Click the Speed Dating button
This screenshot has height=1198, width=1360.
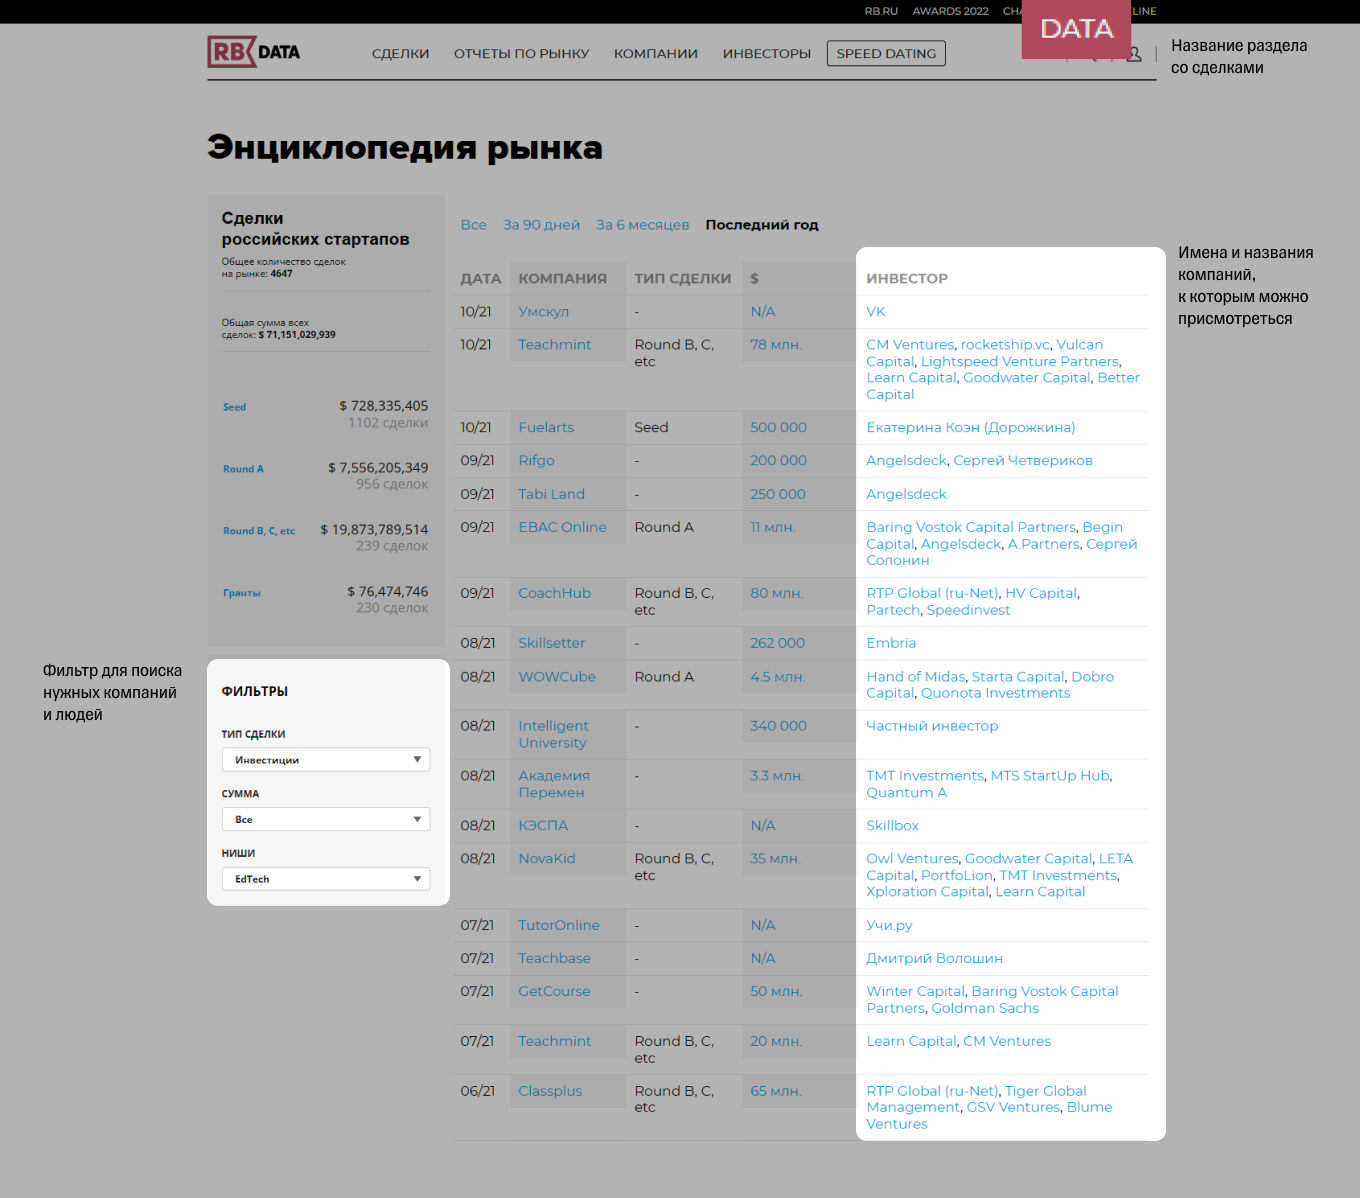click(x=886, y=54)
